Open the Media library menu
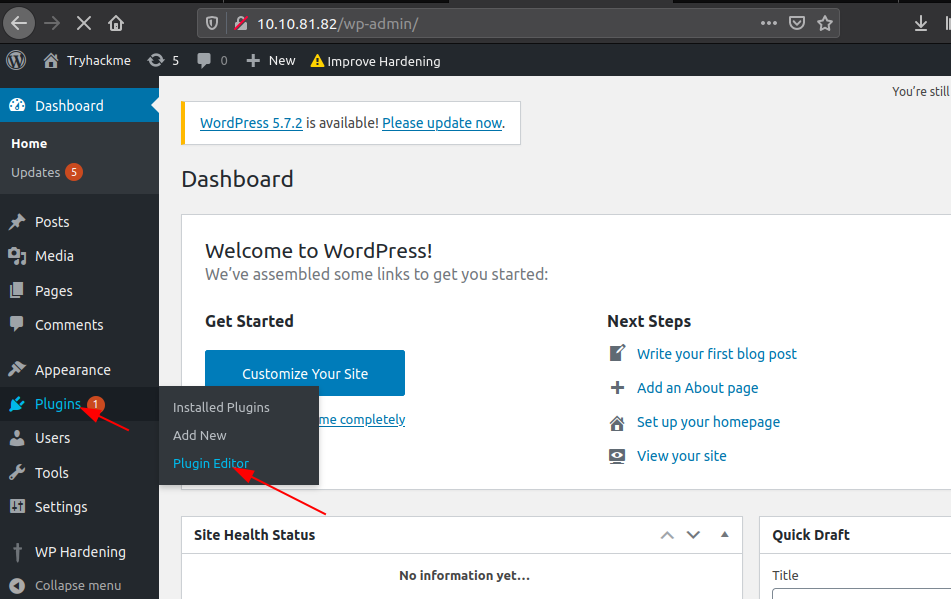This screenshot has width=951, height=599. [x=79, y=256]
